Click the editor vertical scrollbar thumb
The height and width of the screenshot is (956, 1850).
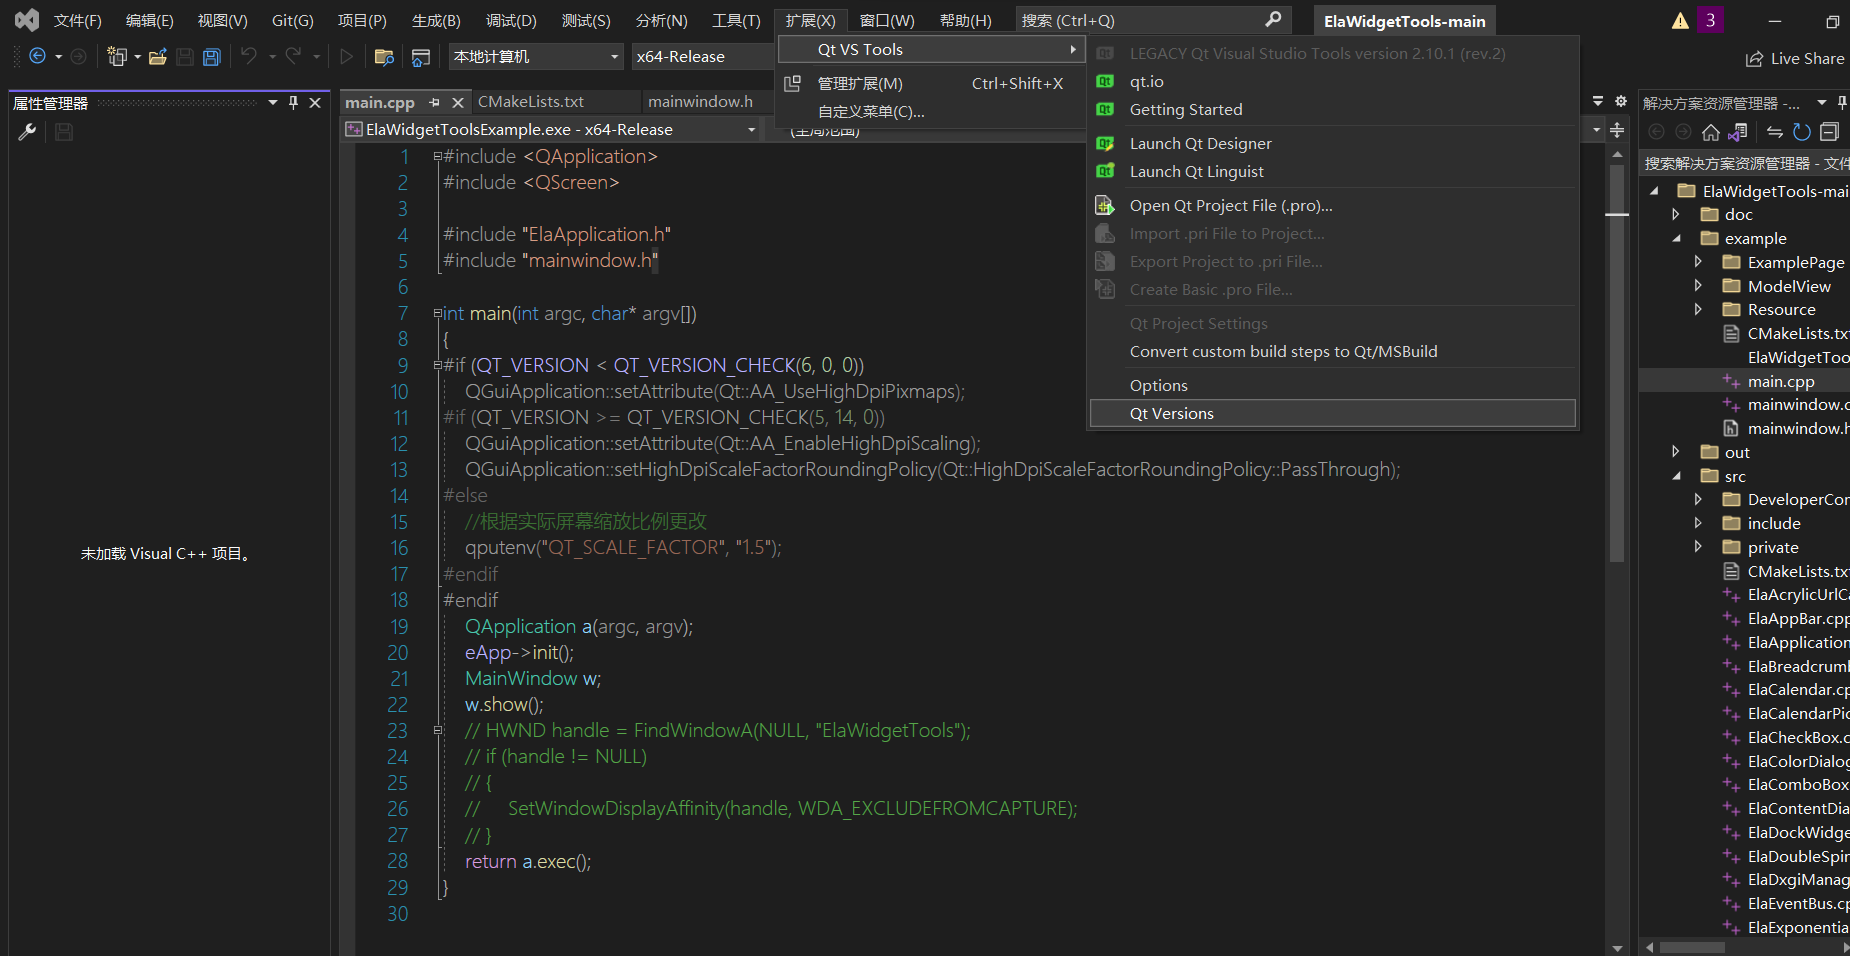click(1617, 362)
